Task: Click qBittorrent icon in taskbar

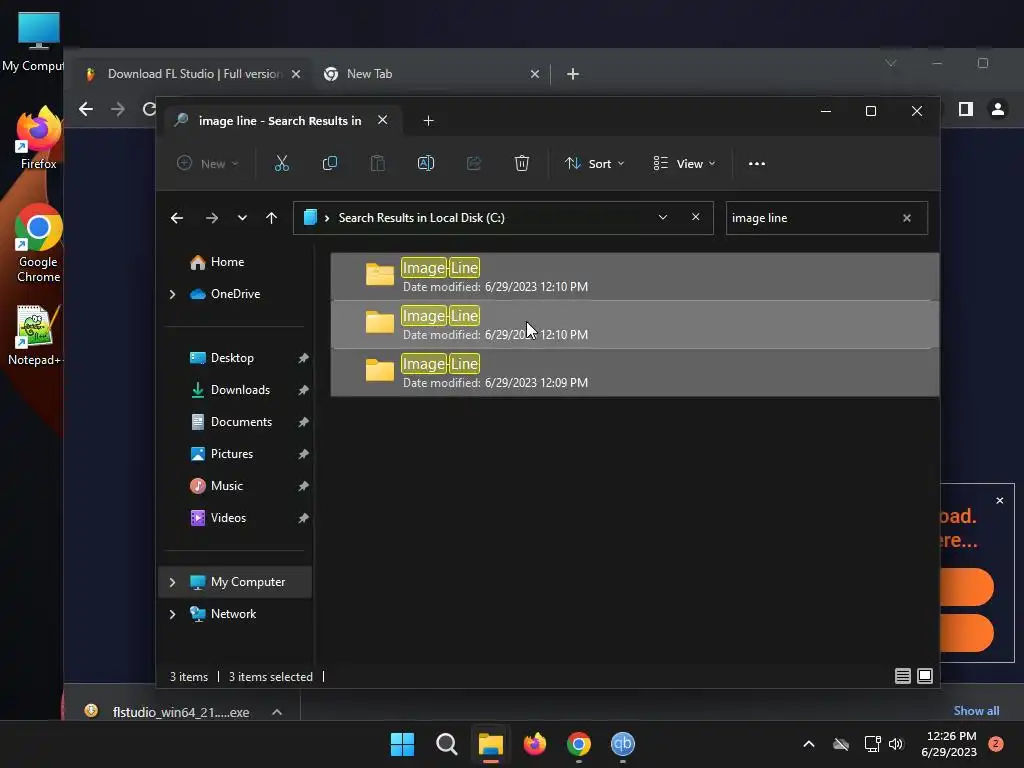Action: pyautogui.click(x=622, y=744)
